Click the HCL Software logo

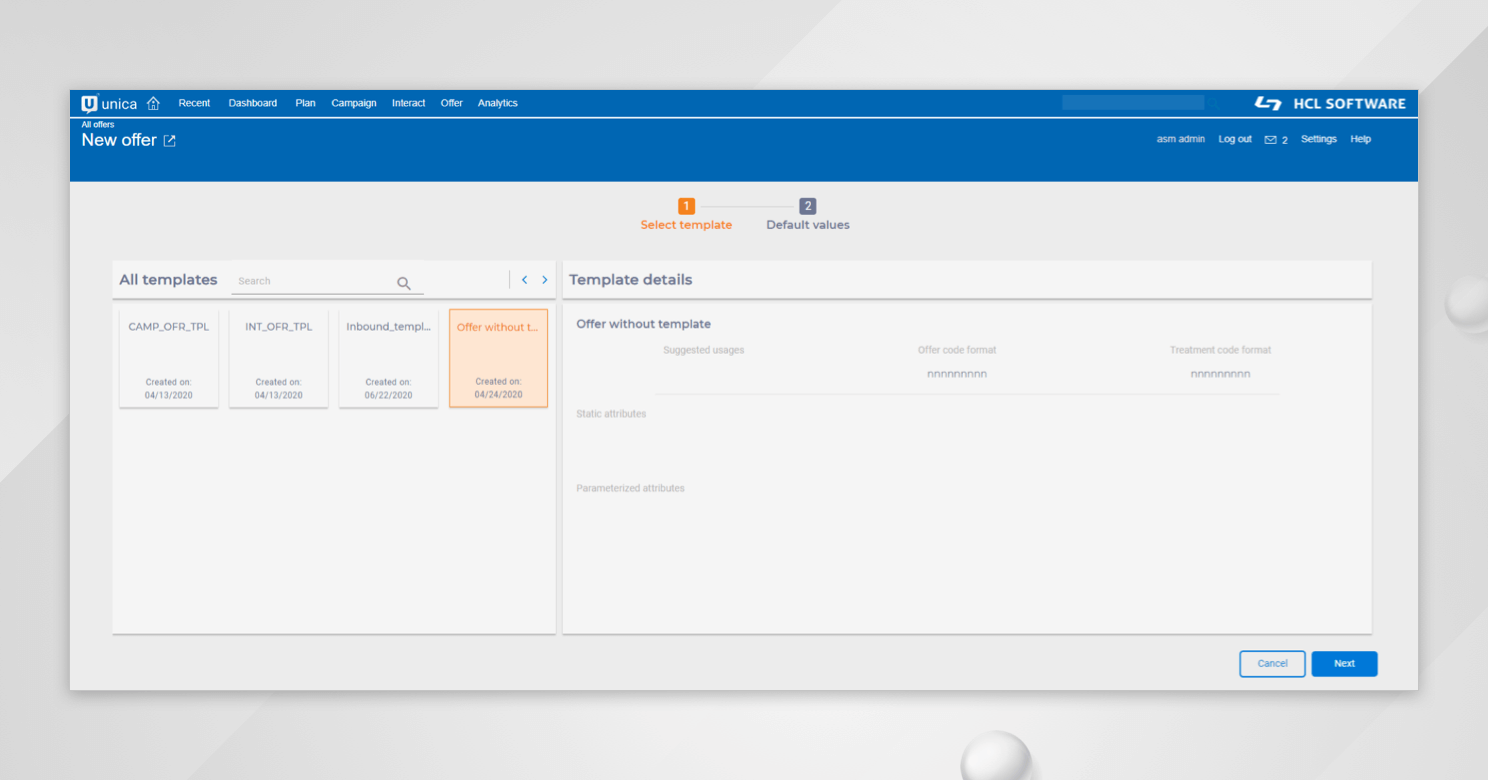(1330, 102)
